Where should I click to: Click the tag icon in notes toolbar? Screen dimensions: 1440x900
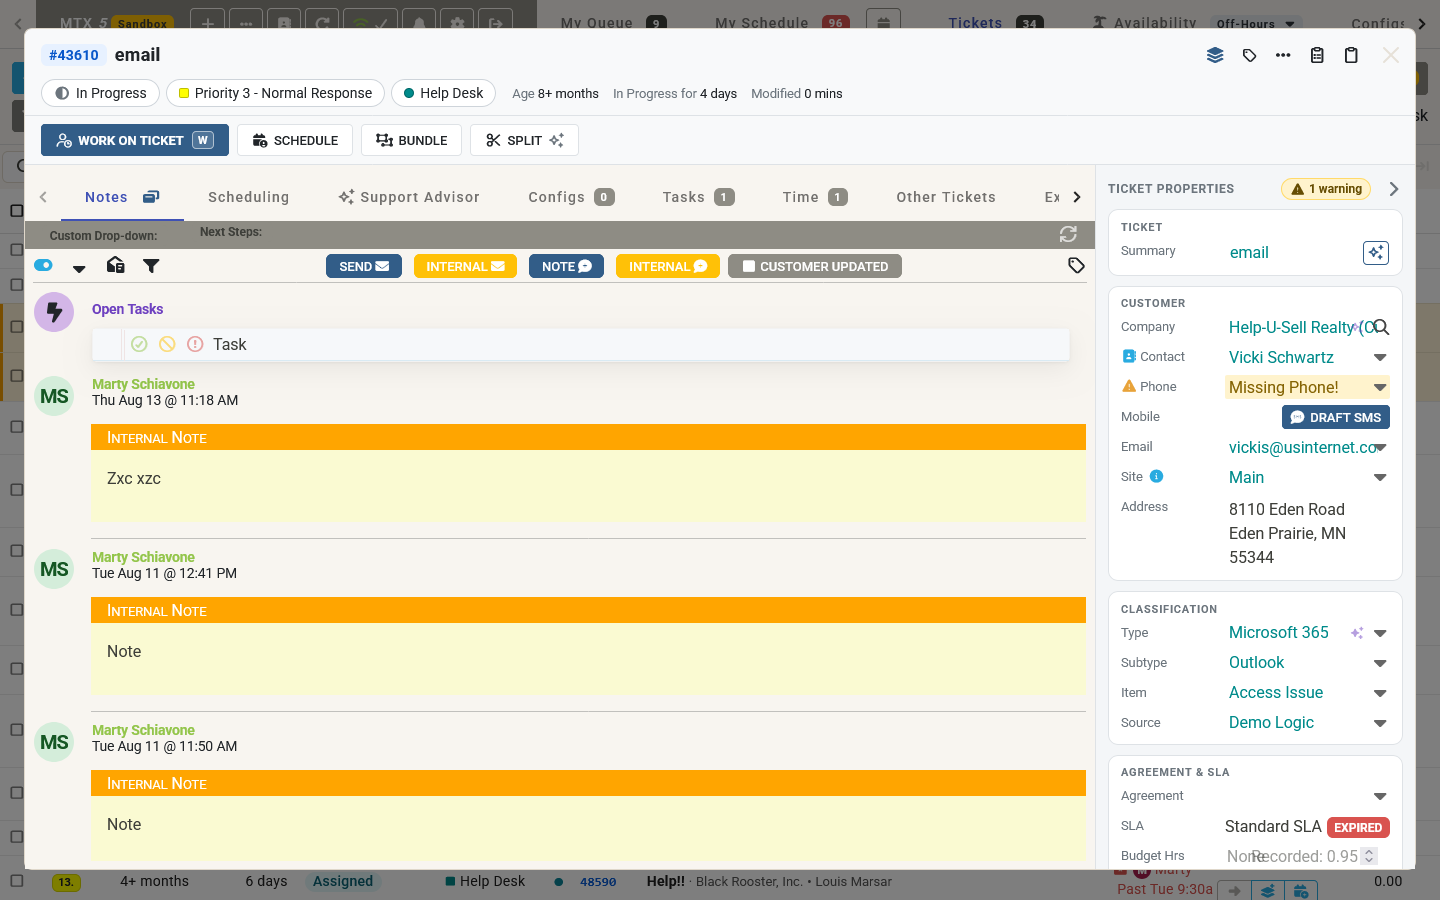click(x=1076, y=266)
